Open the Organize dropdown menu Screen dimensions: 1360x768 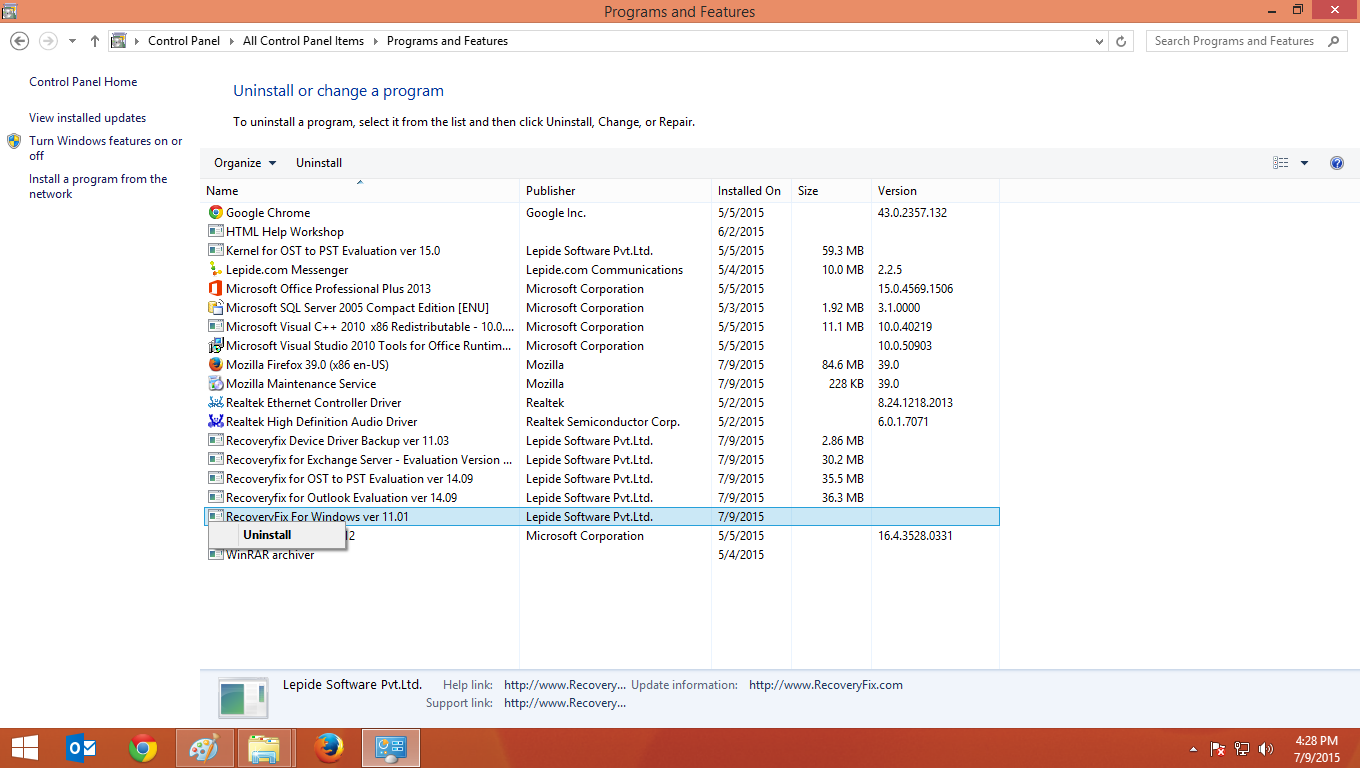(x=245, y=163)
